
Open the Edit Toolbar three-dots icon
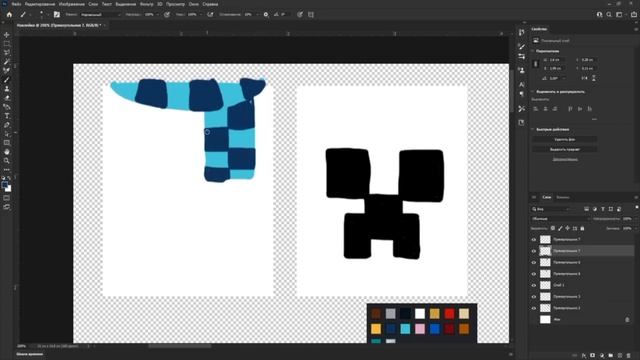pos(7,169)
